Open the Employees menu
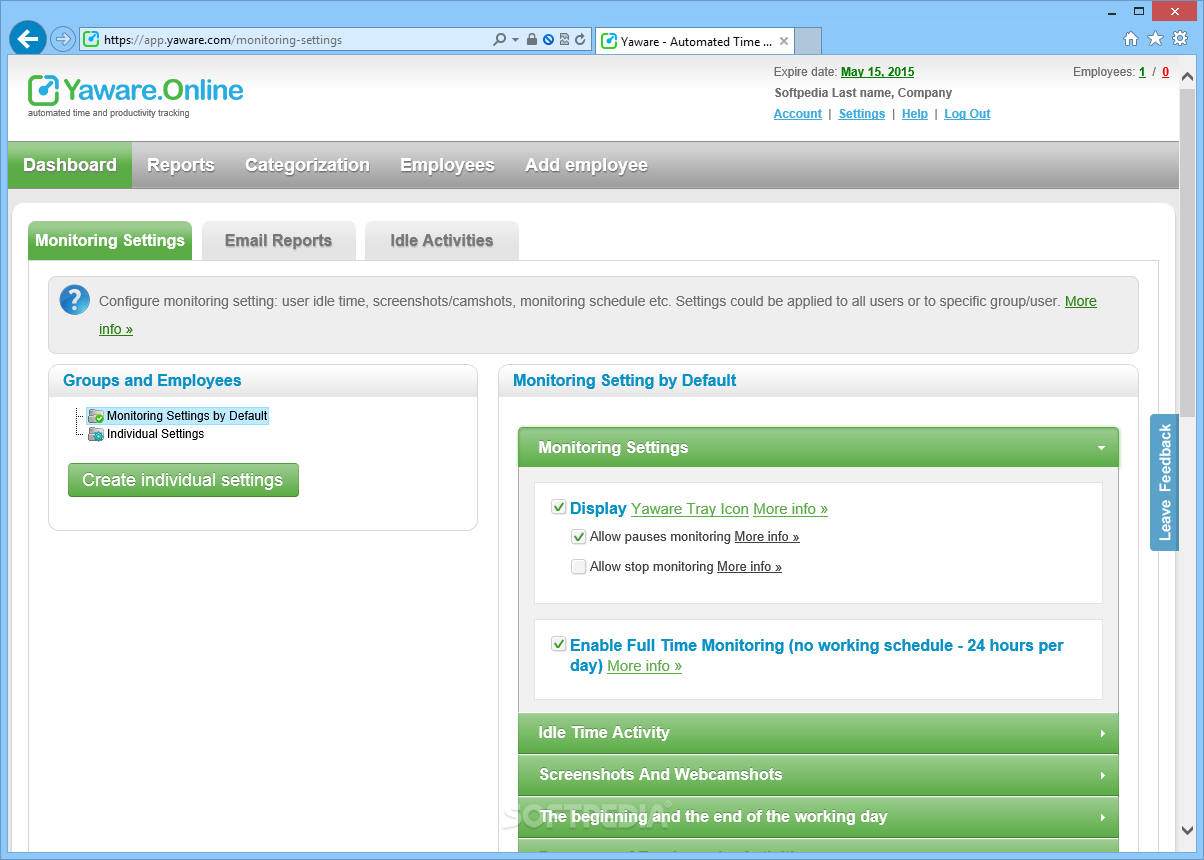Viewport: 1204px width, 860px height. click(447, 165)
